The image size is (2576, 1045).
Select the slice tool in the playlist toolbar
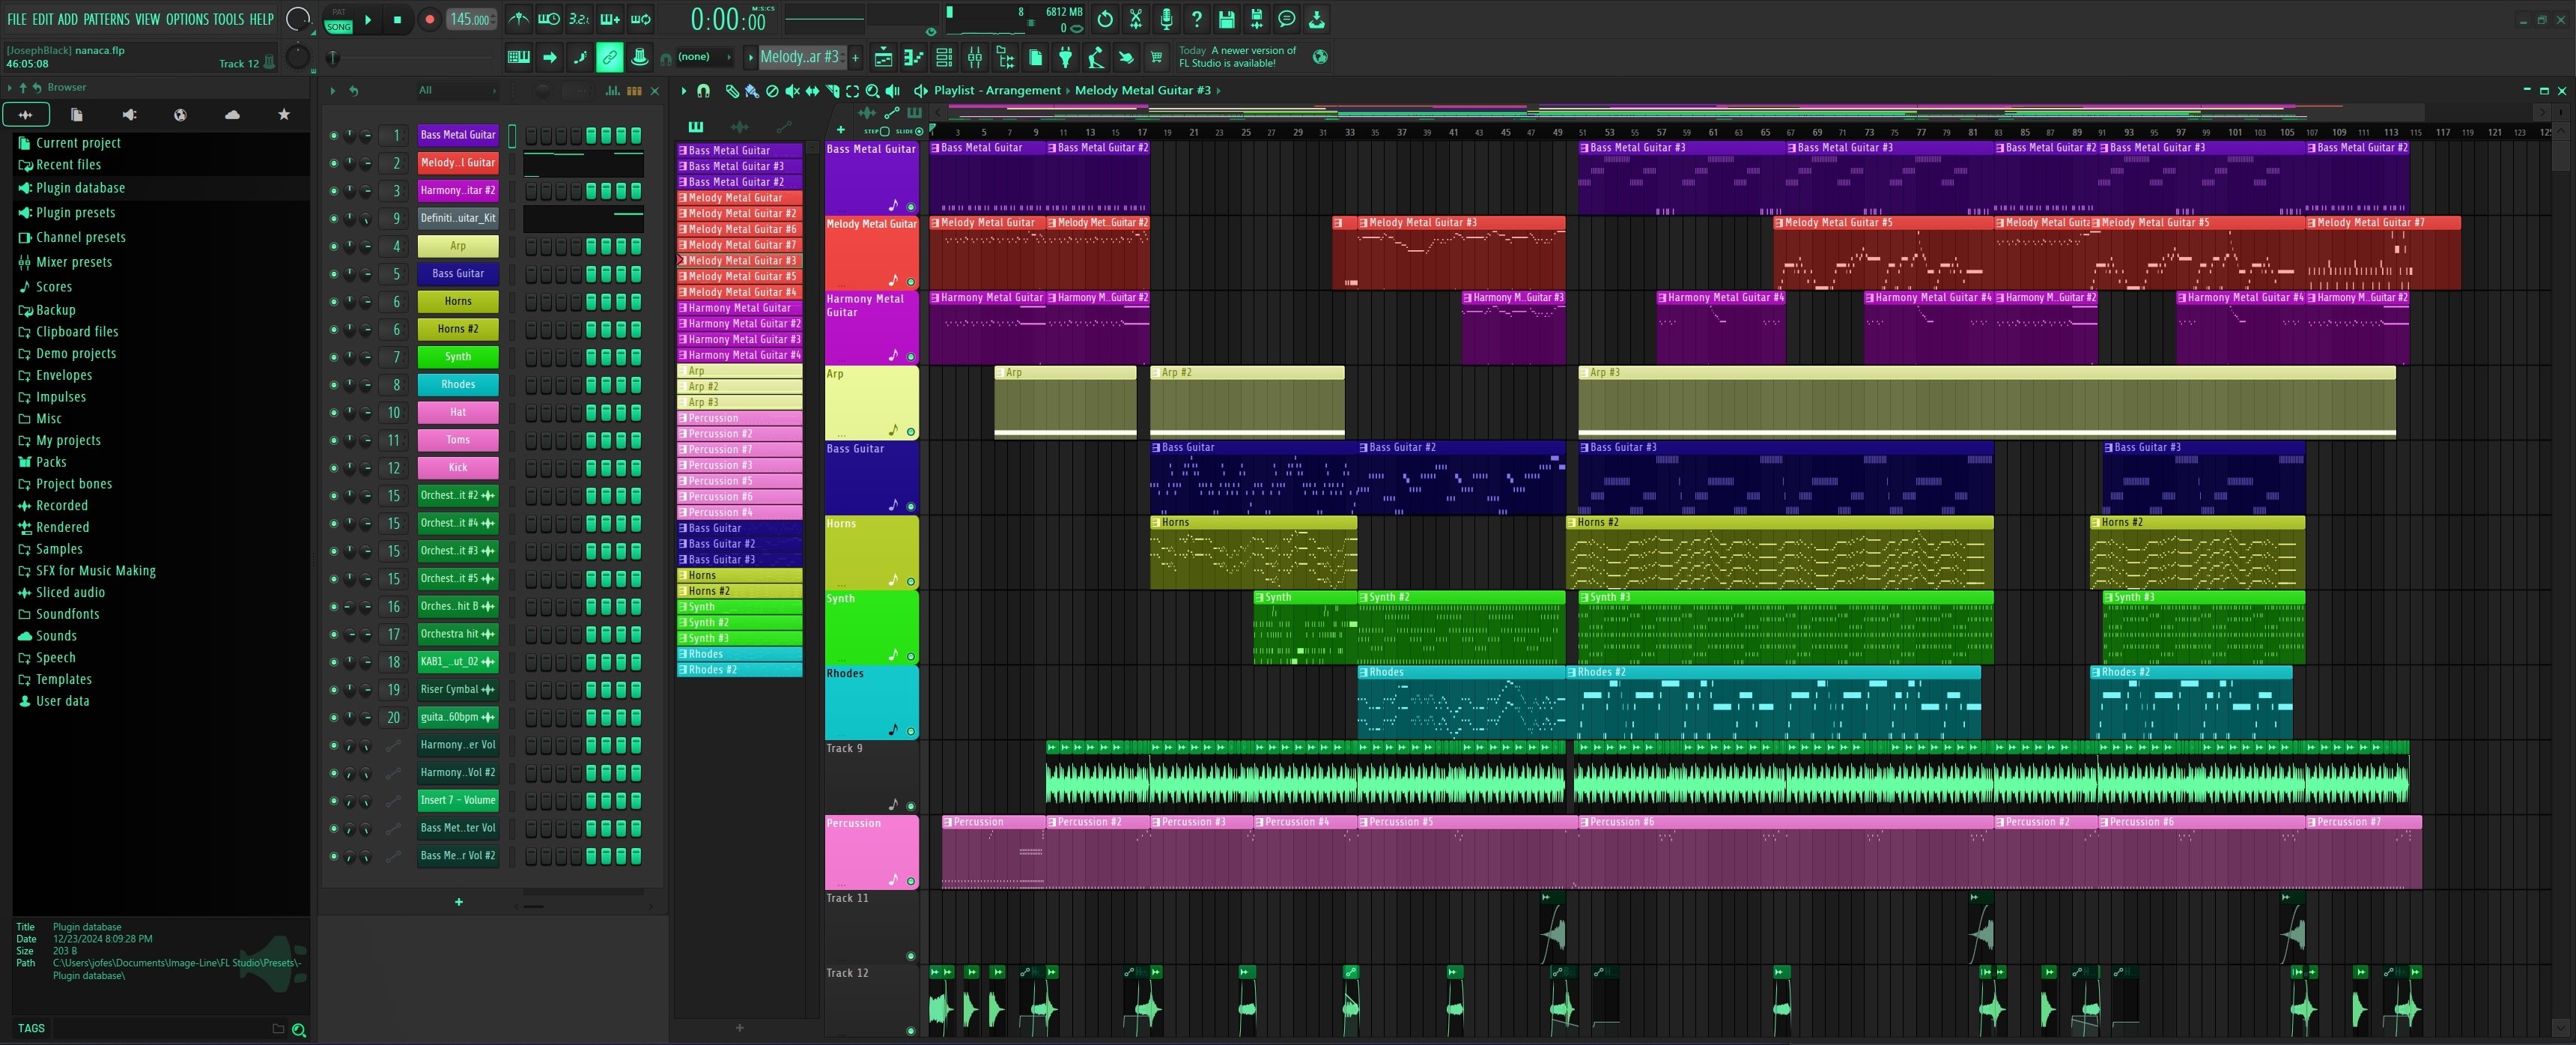click(832, 91)
